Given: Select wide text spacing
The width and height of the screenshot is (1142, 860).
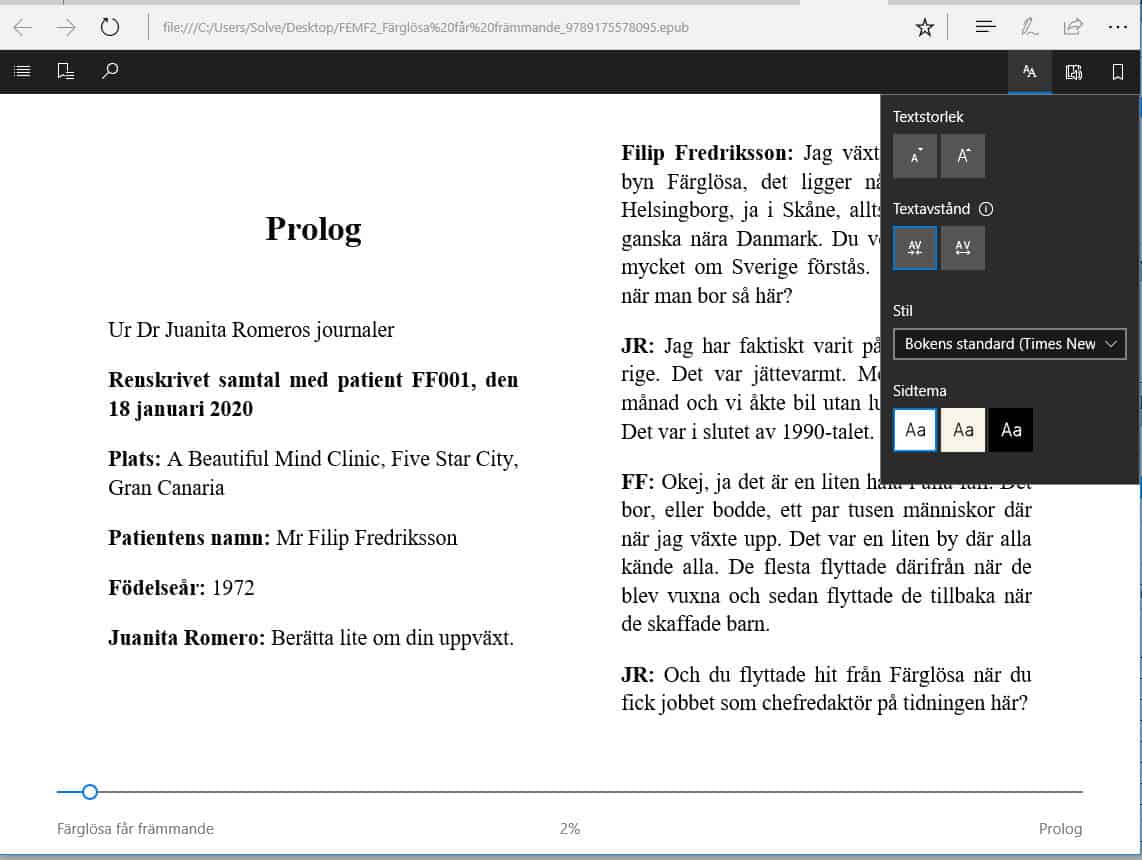Looking at the screenshot, I should tap(963, 248).
